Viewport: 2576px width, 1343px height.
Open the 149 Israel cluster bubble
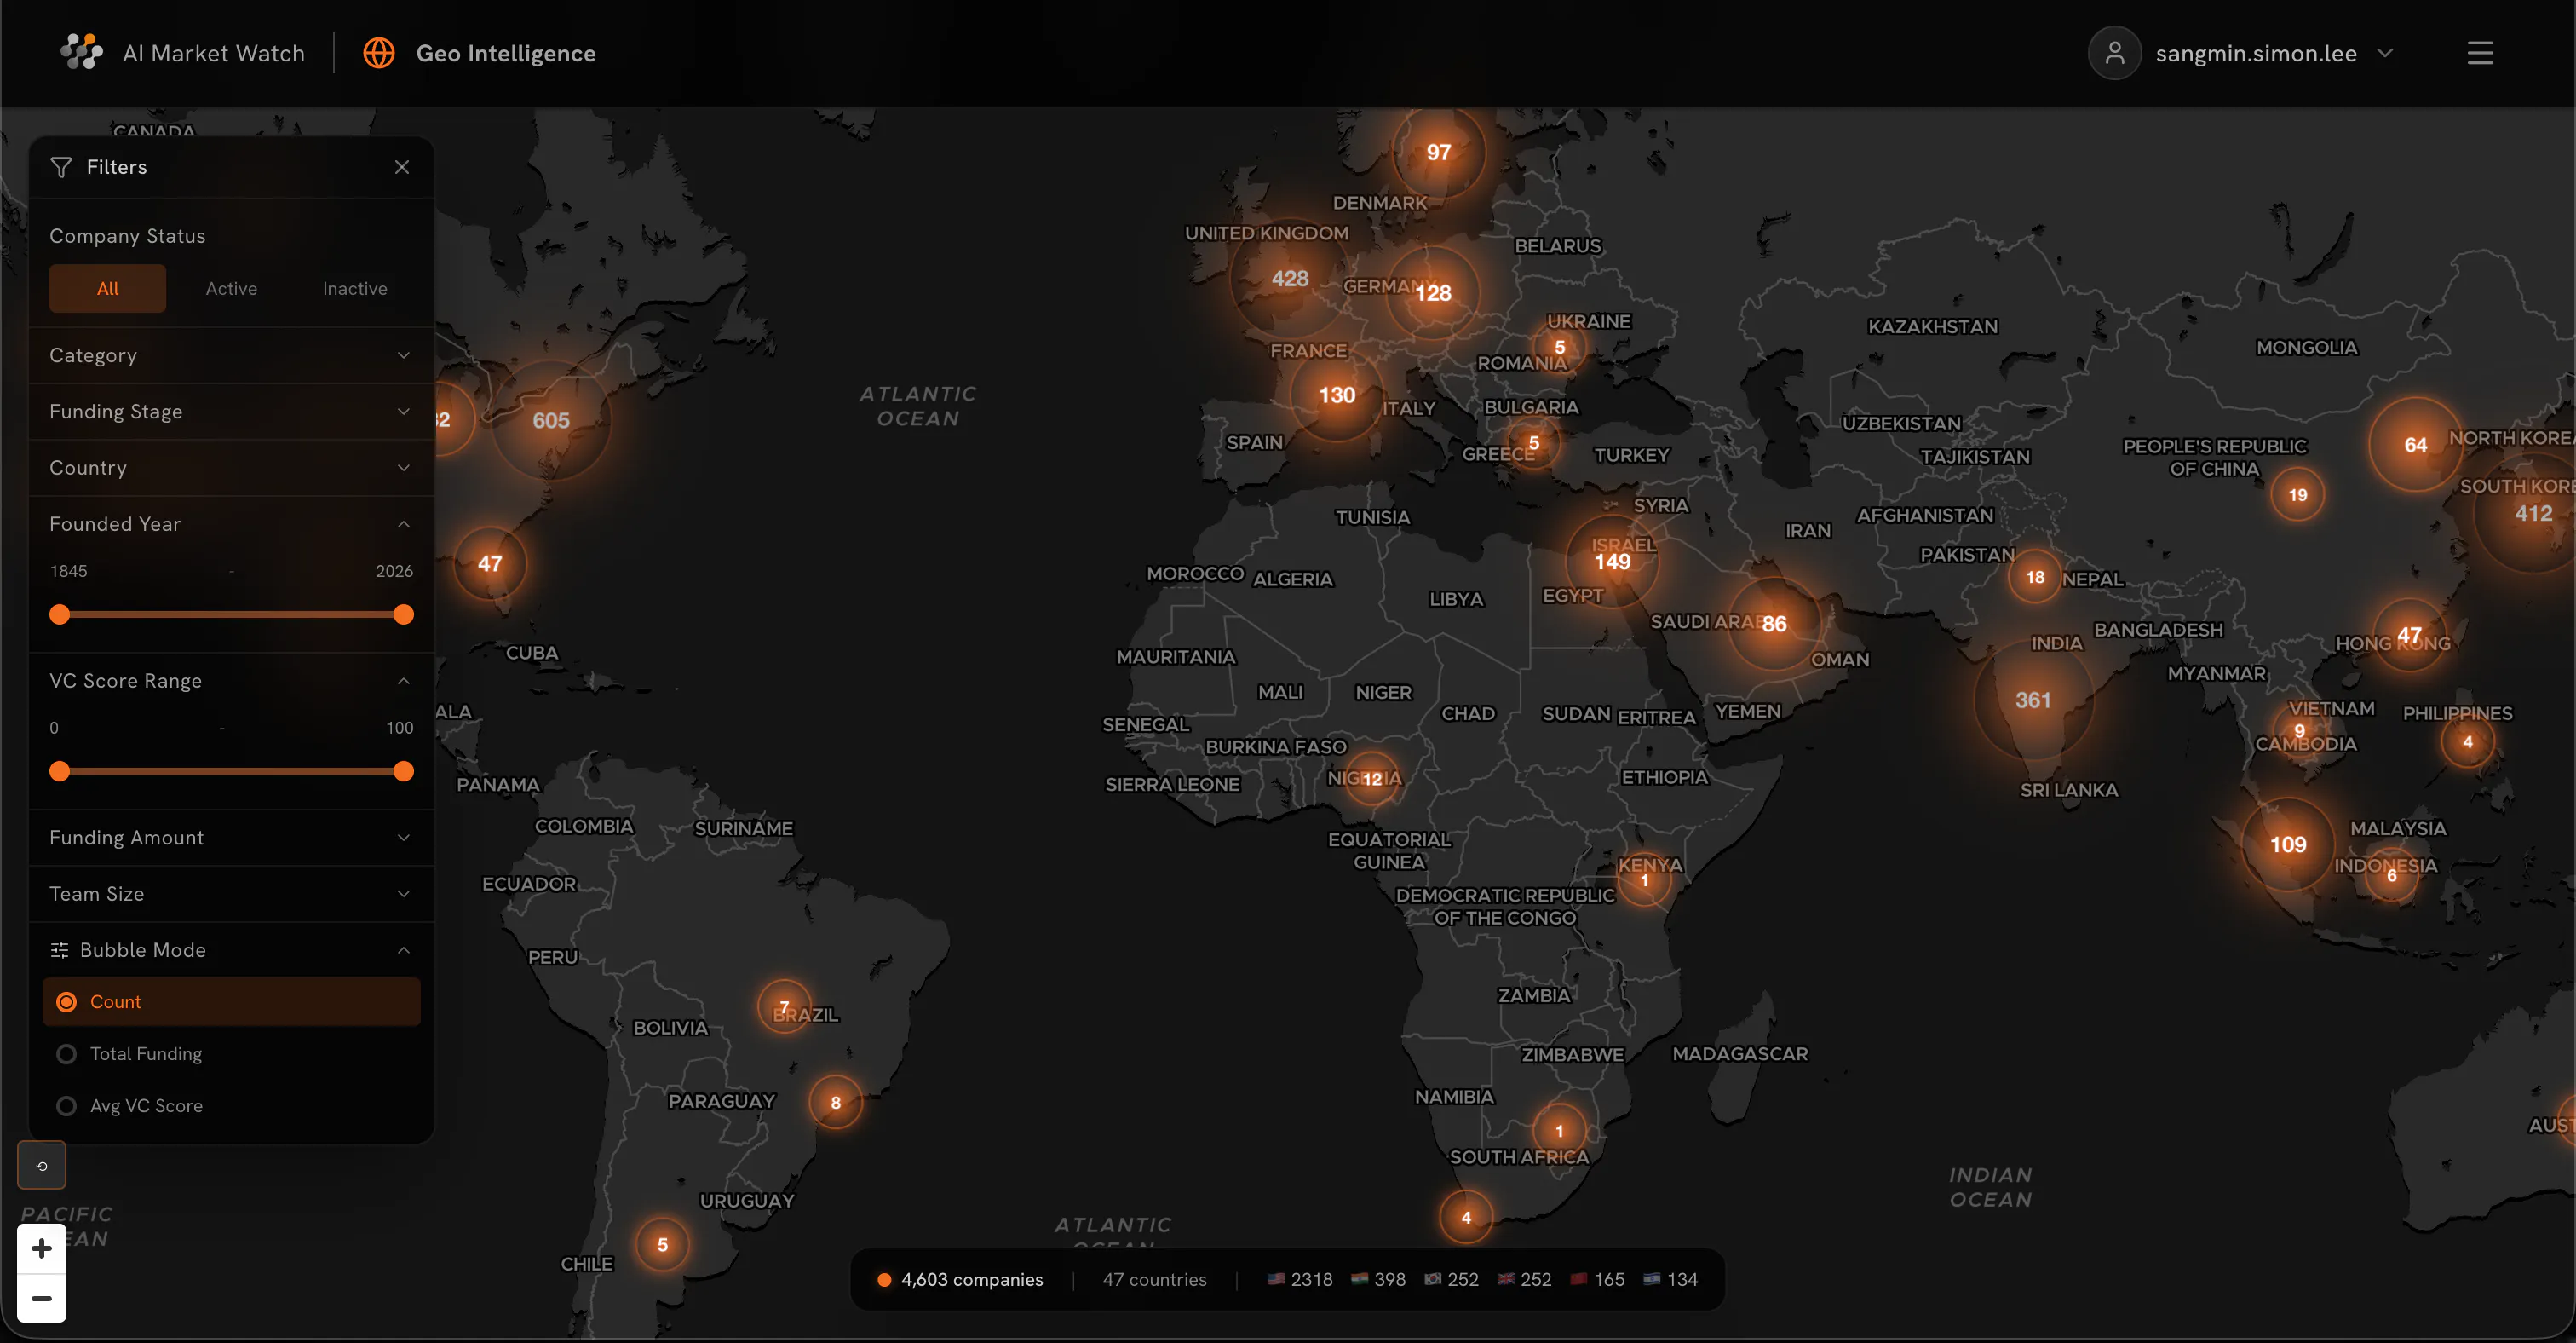point(1612,562)
